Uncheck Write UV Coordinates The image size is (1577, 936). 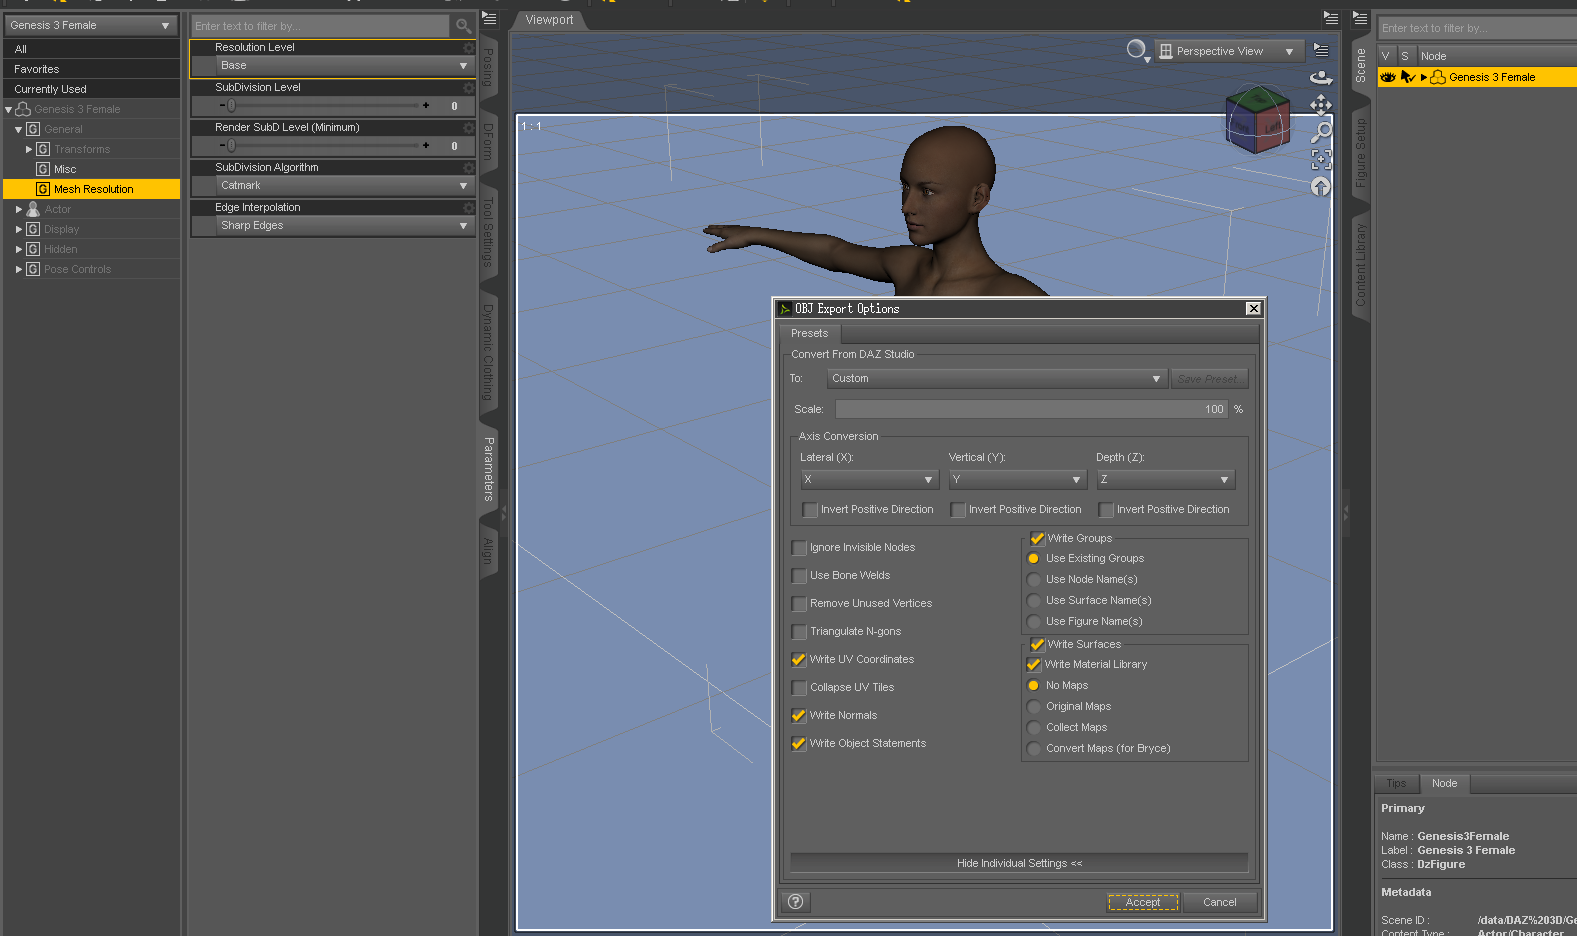pyautogui.click(x=799, y=660)
